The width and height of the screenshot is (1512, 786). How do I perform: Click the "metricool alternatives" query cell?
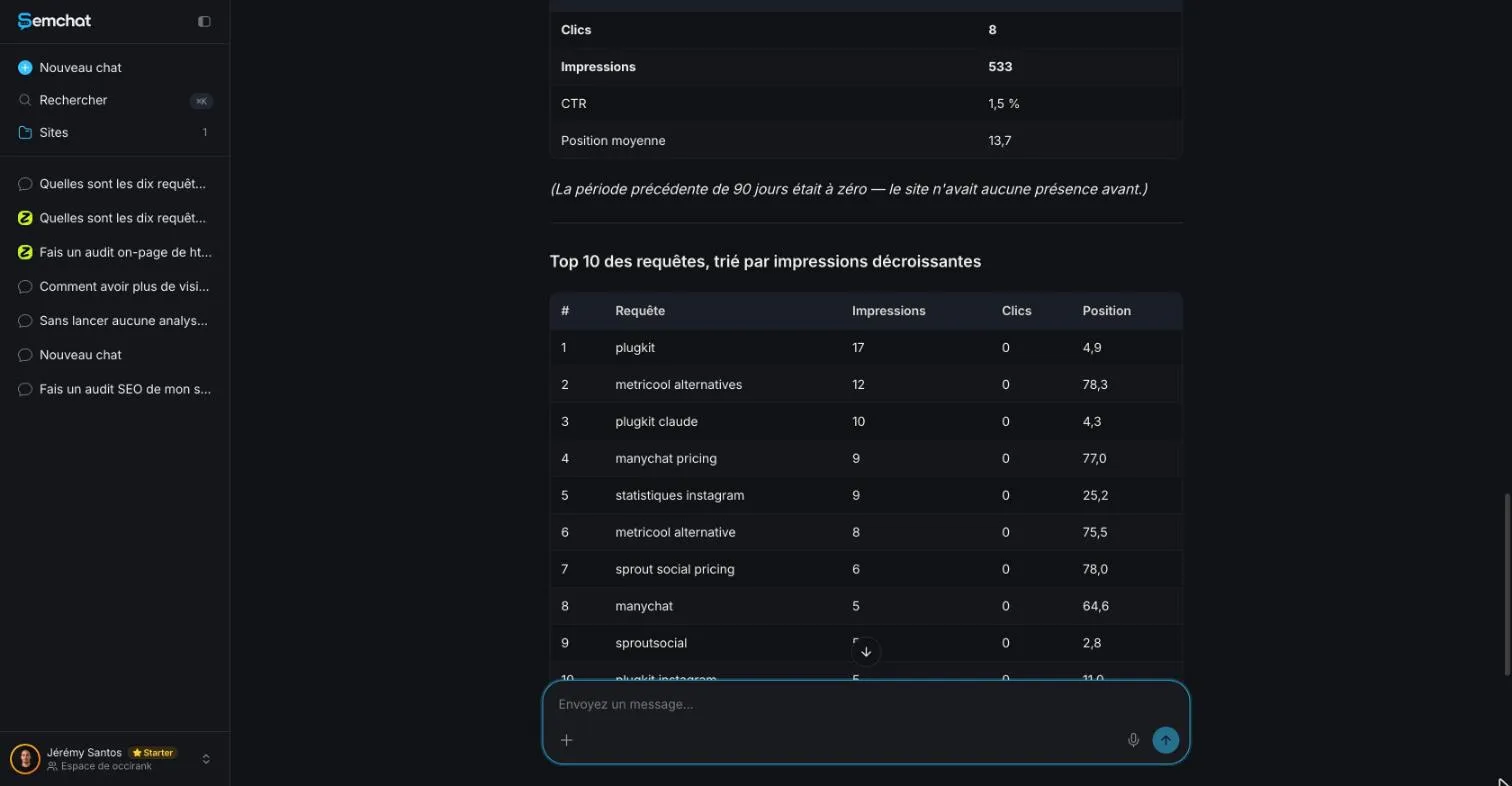tap(678, 384)
